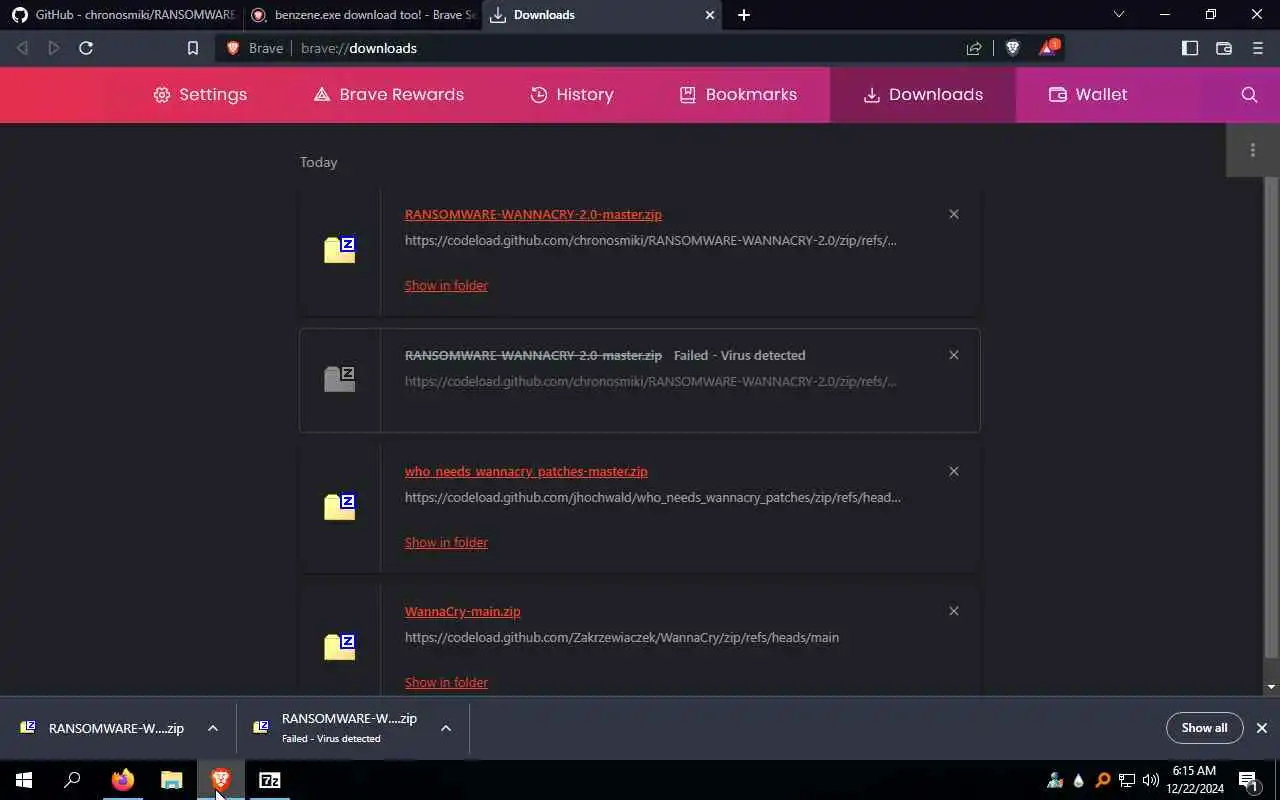Remove who_needs_wannacry_patches-master.zip from the list

coord(954,471)
